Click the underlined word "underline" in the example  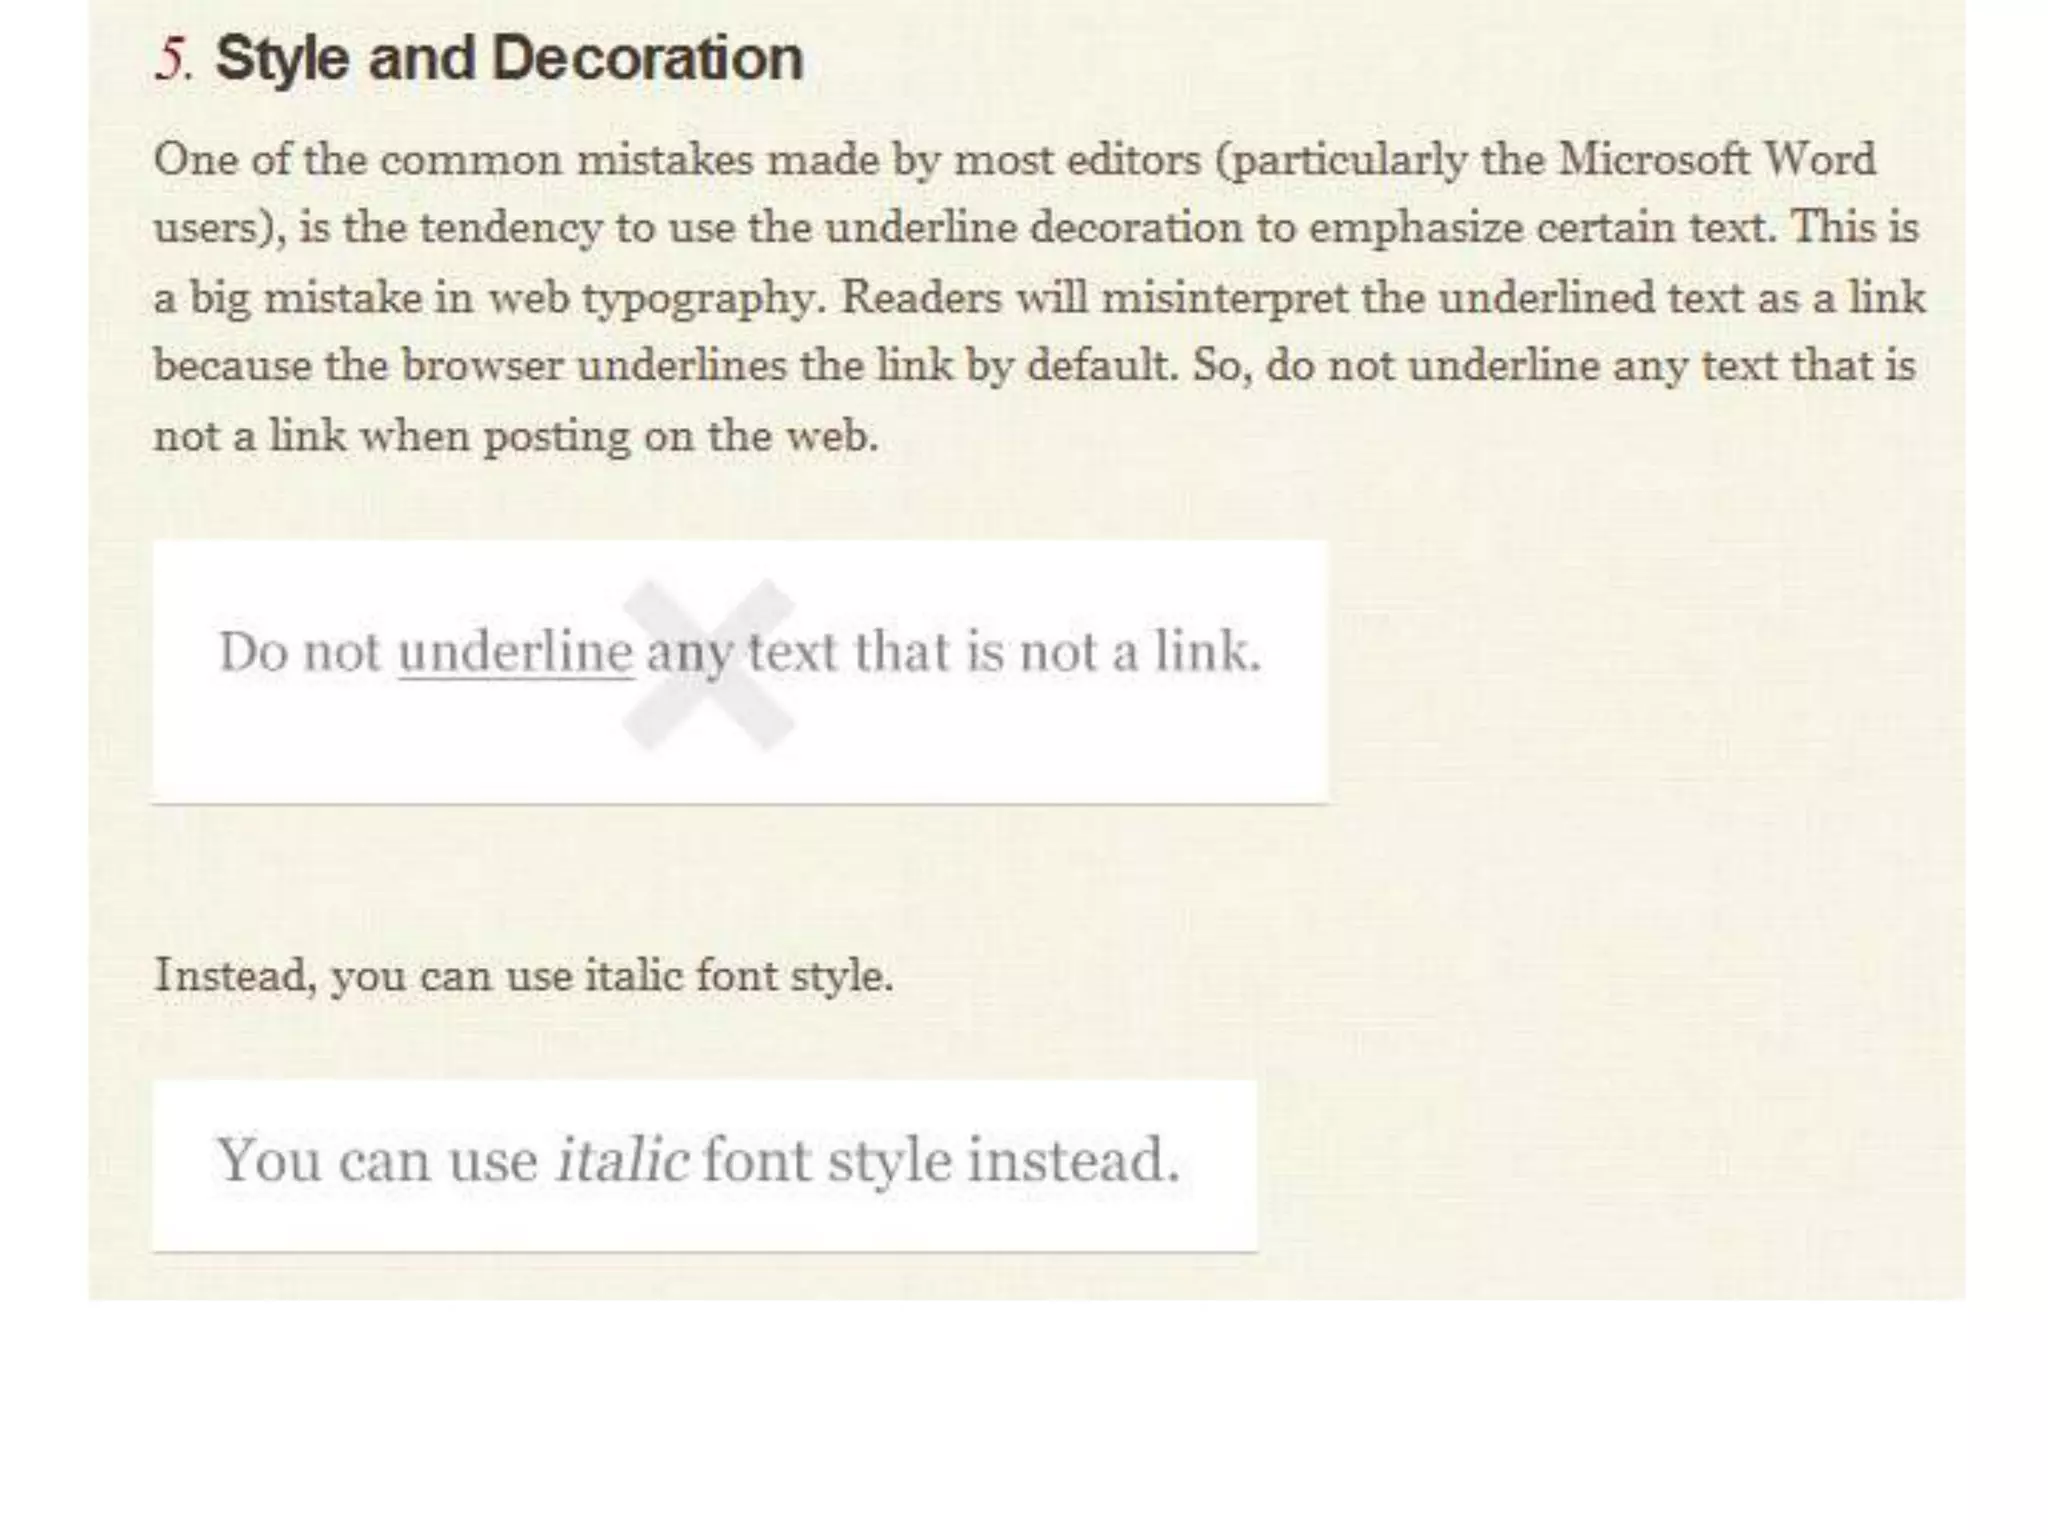point(516,652)
